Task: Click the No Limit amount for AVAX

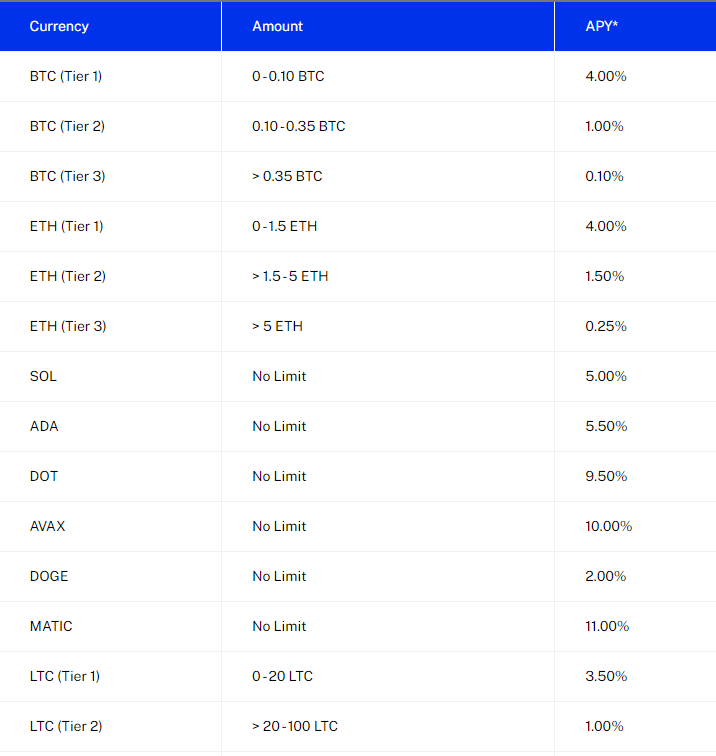Action: click(x=279, y=526)
